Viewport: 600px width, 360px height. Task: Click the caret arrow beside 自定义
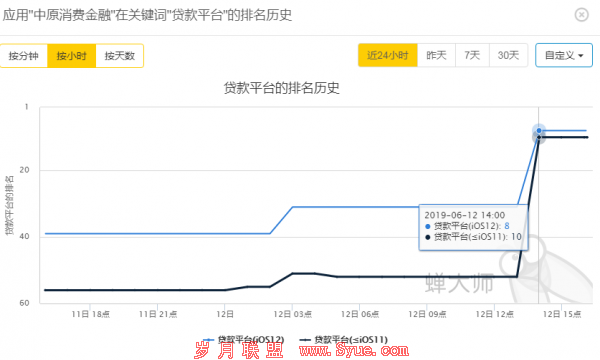tap(581, 56)
